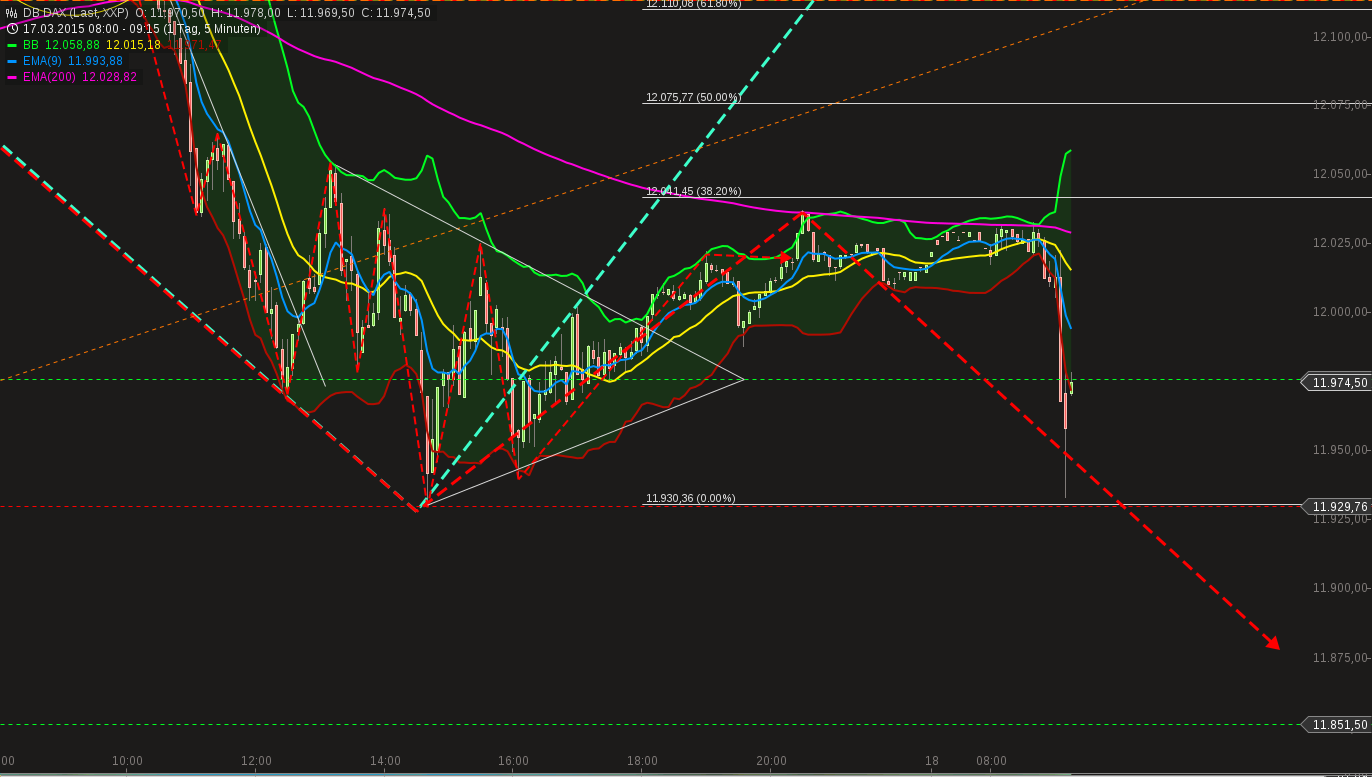Select the 11.930,36 (0.00%) Fibonacci label
Screen dimensions: 1372x777
(688, 497)
